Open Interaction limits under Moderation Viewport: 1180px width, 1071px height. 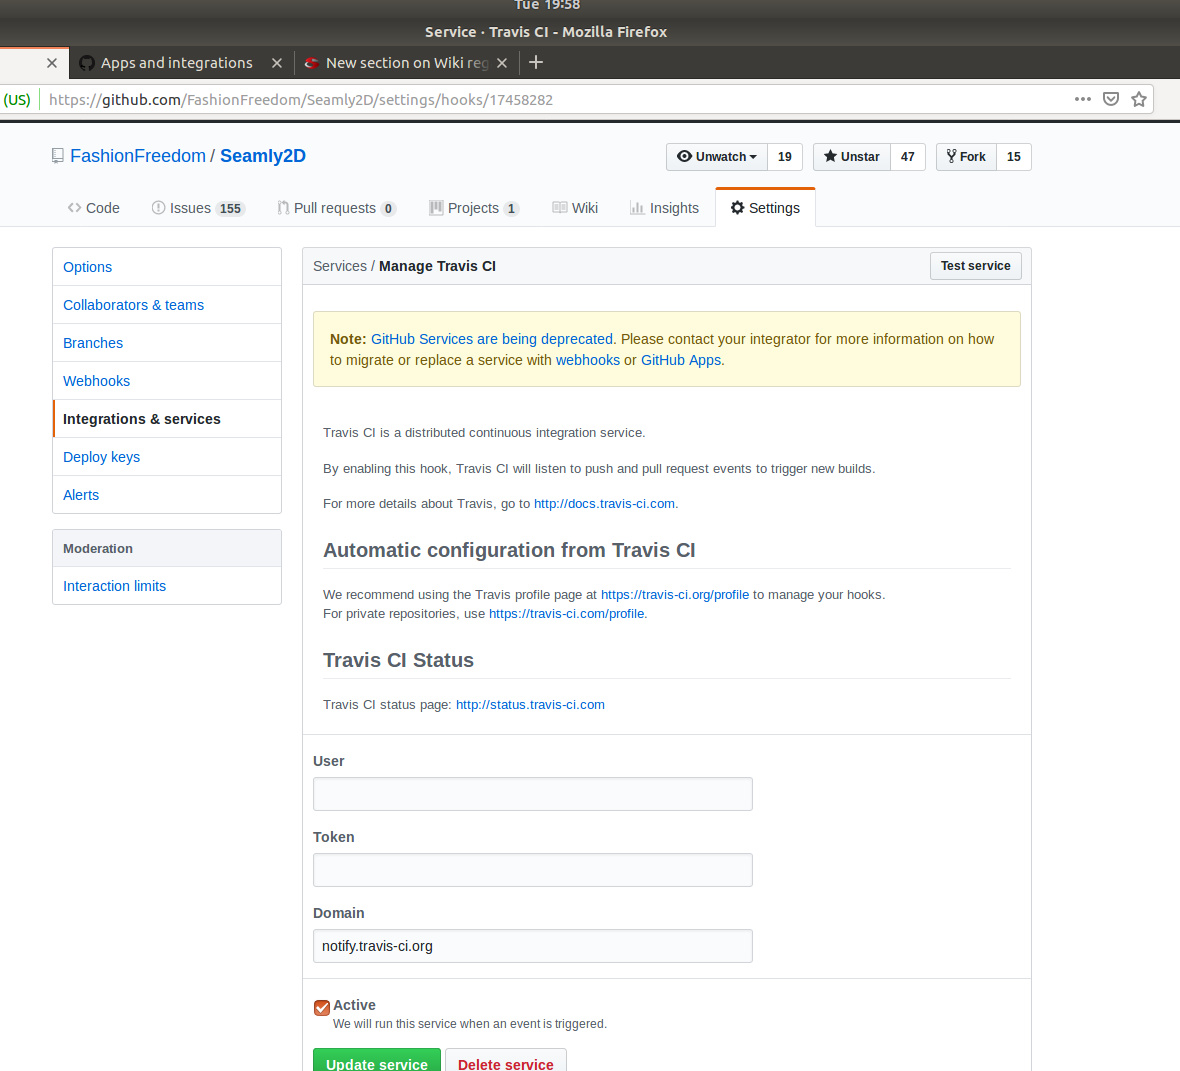point(167,586)
